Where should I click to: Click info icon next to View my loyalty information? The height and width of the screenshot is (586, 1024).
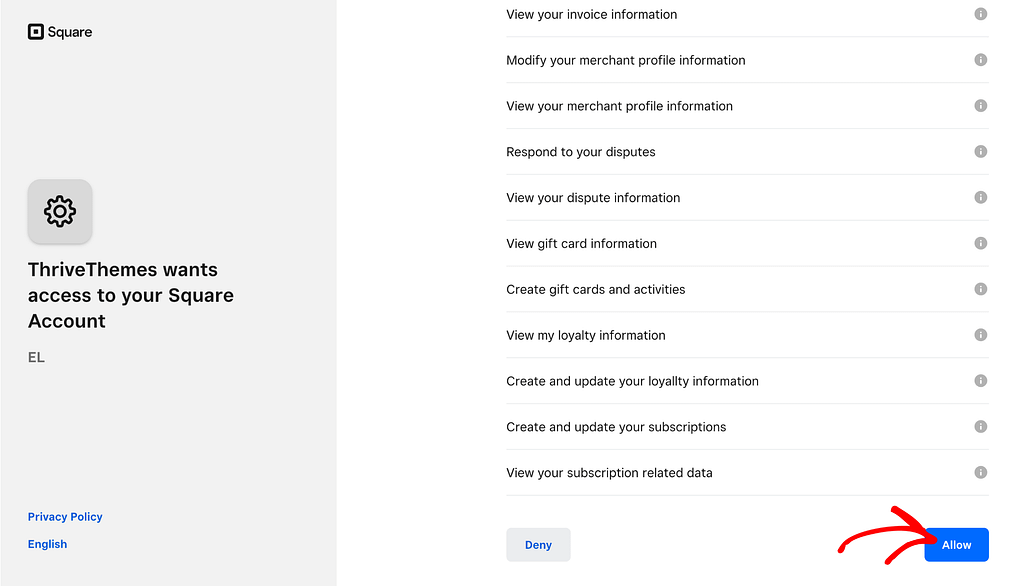click(x=980, y=335)
